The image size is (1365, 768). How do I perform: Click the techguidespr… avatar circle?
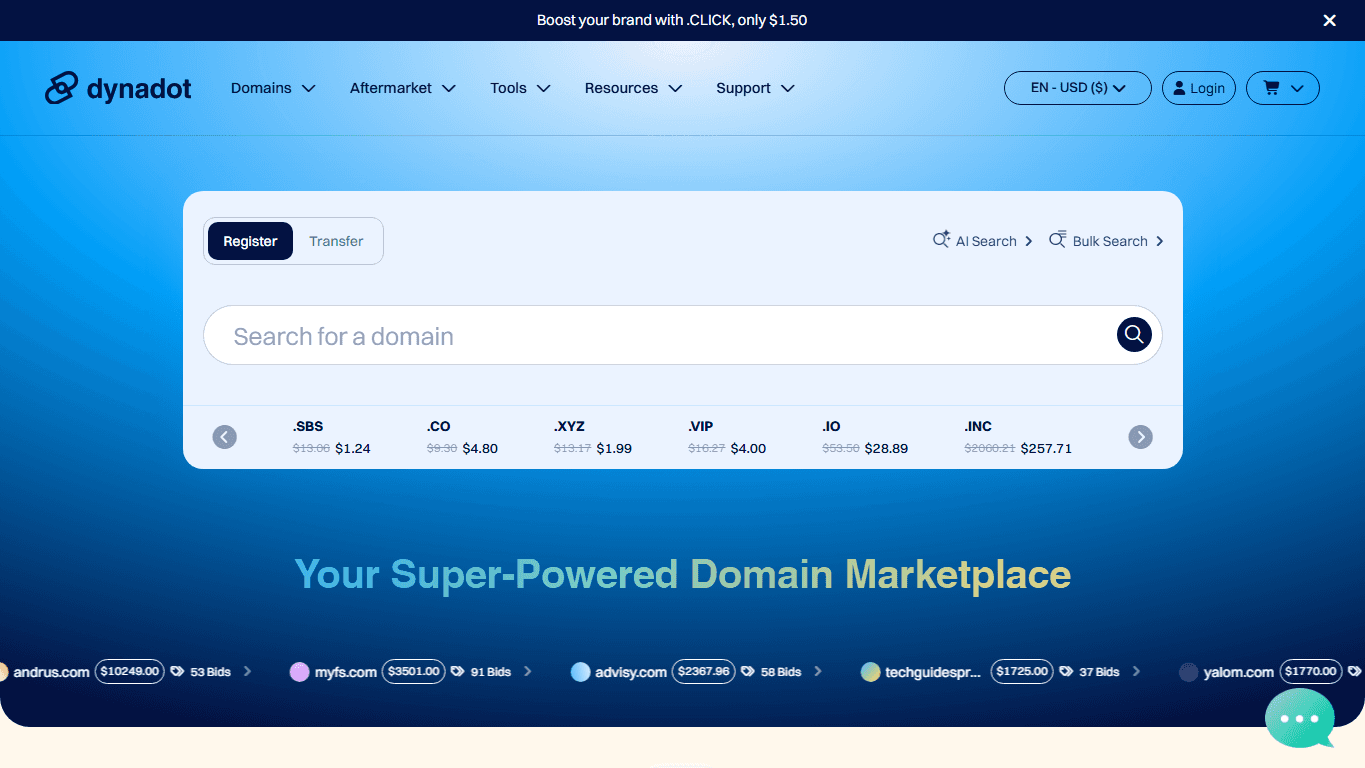[x=870, y=672]
